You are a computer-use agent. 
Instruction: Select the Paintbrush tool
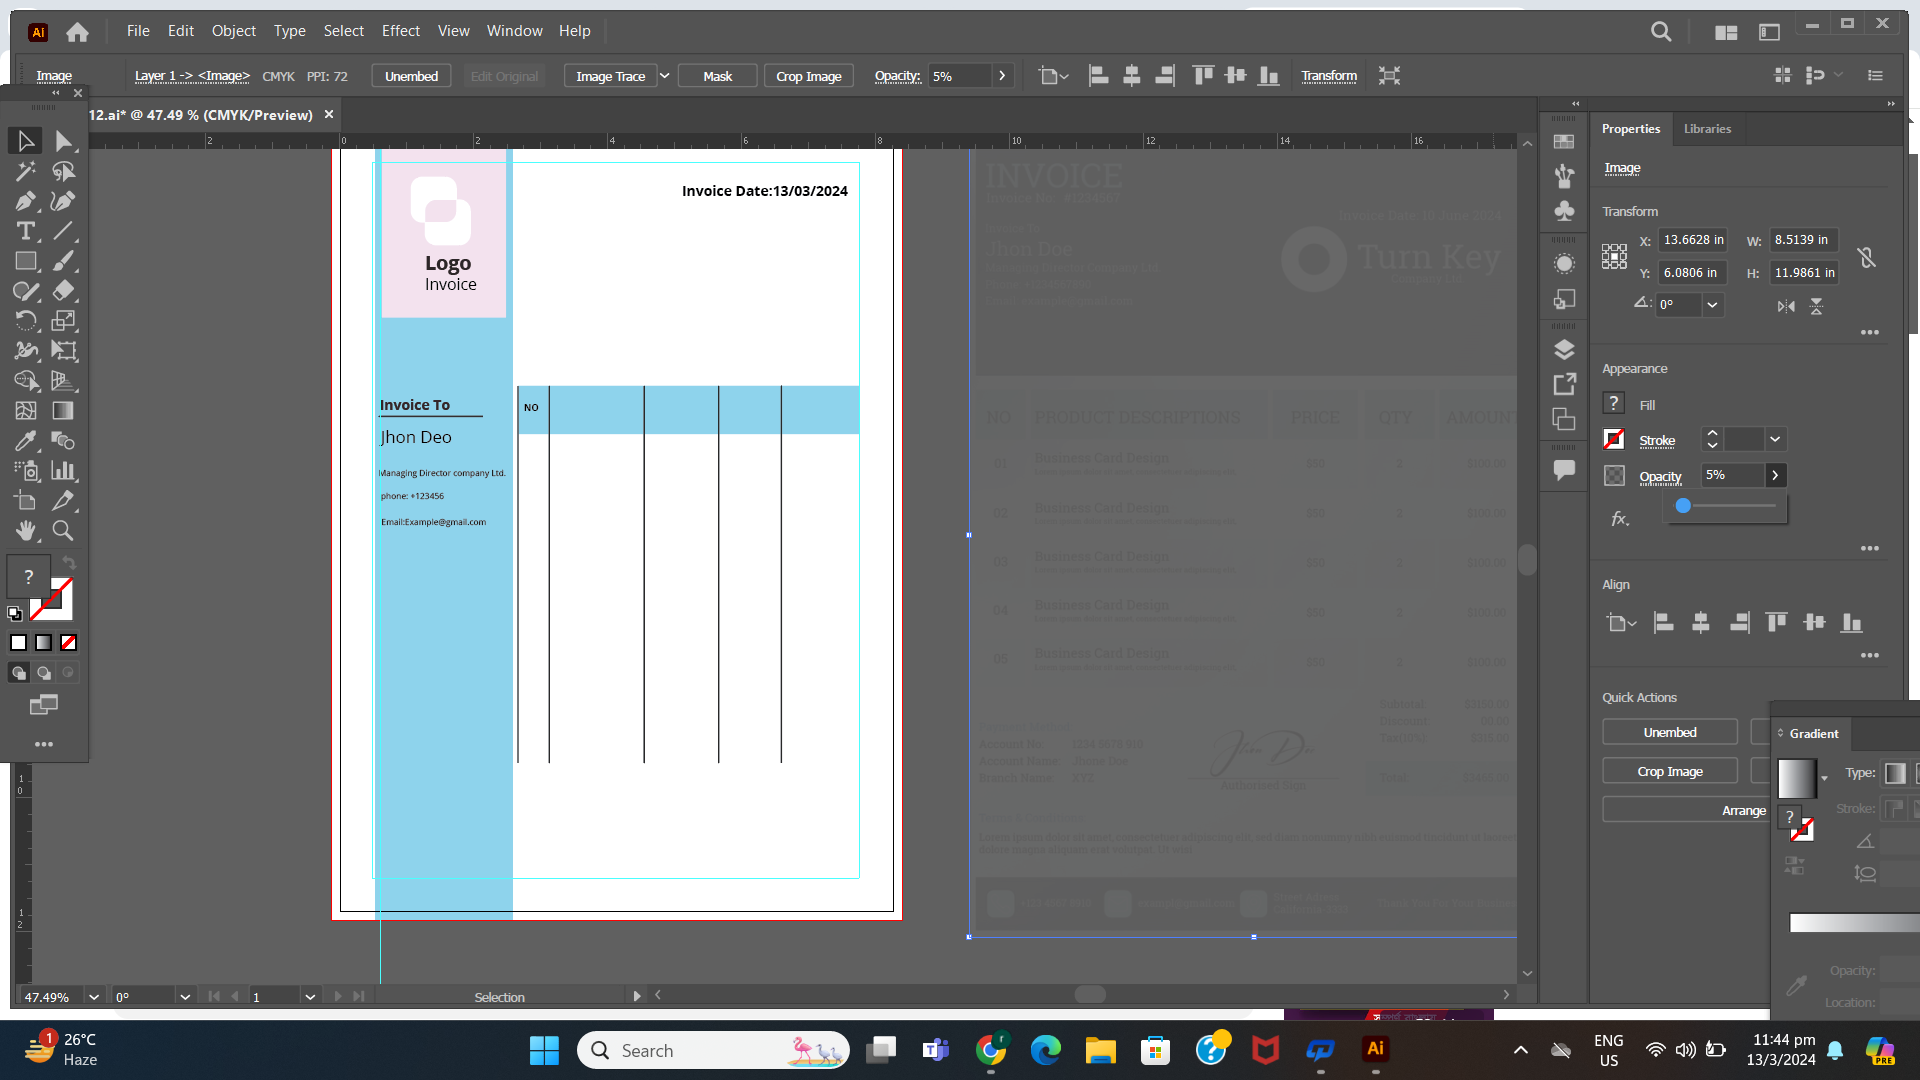64,261
